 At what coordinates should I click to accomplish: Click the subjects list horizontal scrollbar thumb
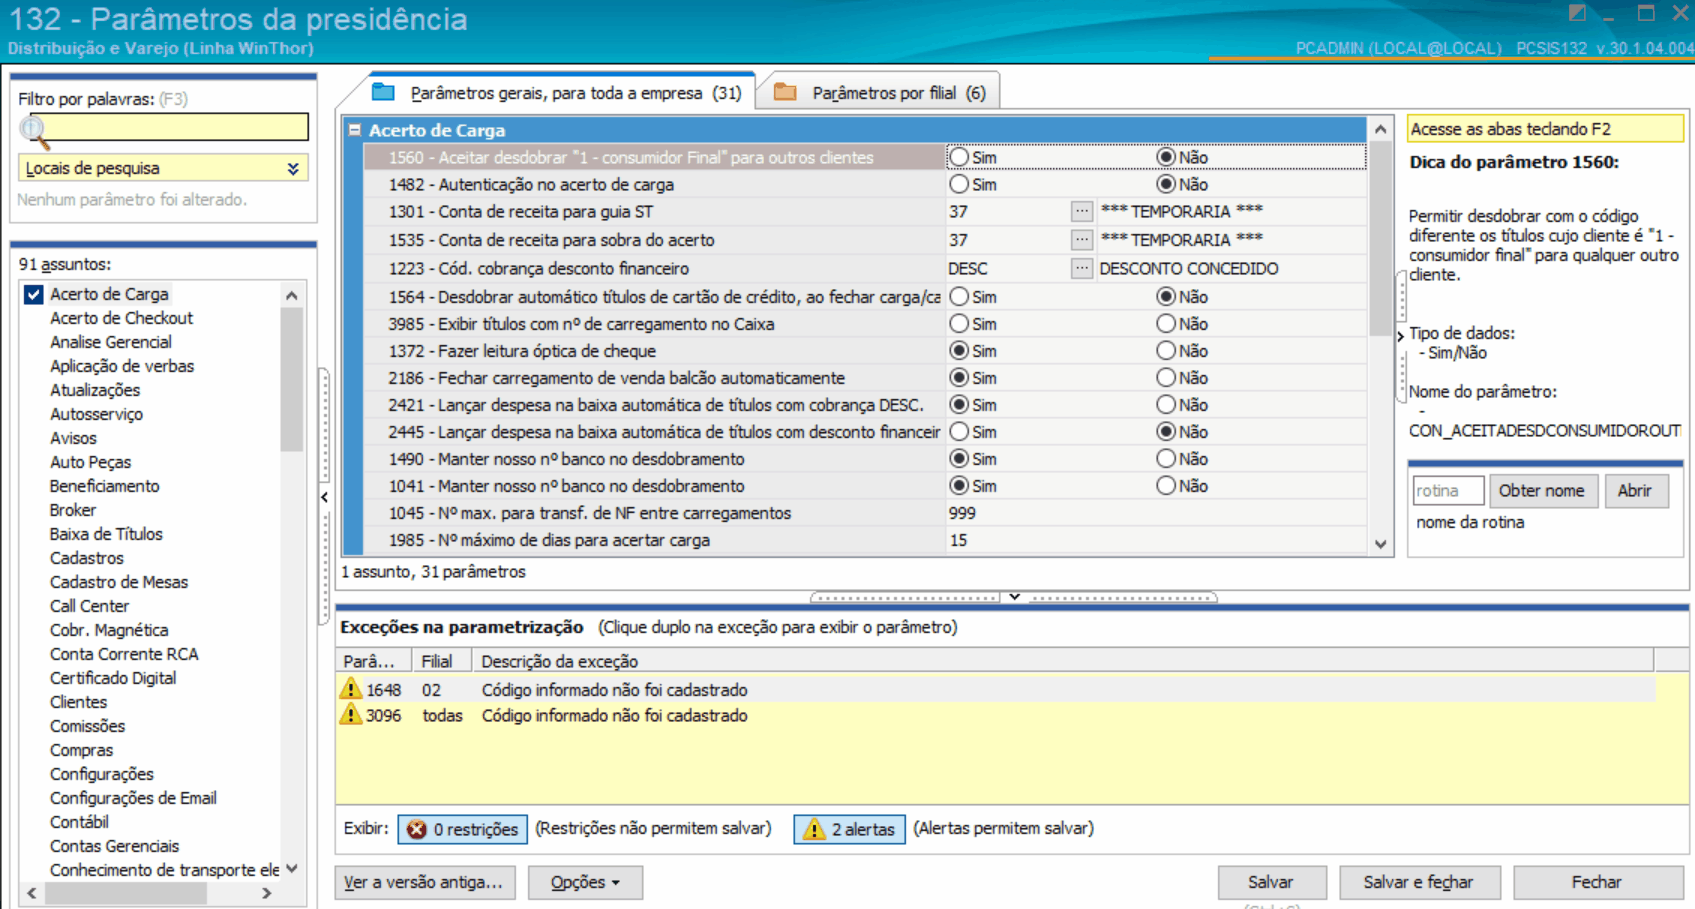[x=124, y=893]
